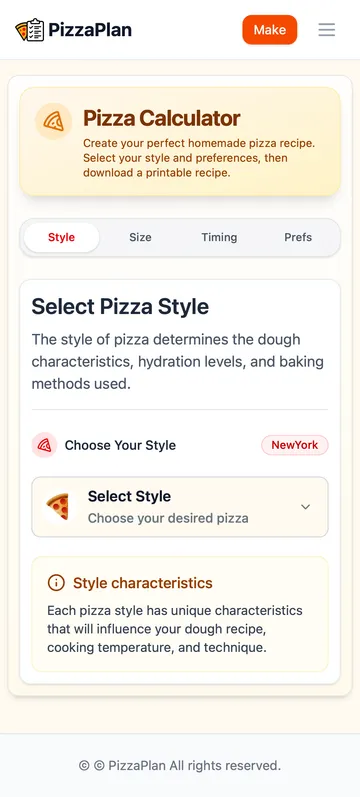Open the hamburger navigation menu

(x=326, y=29)
